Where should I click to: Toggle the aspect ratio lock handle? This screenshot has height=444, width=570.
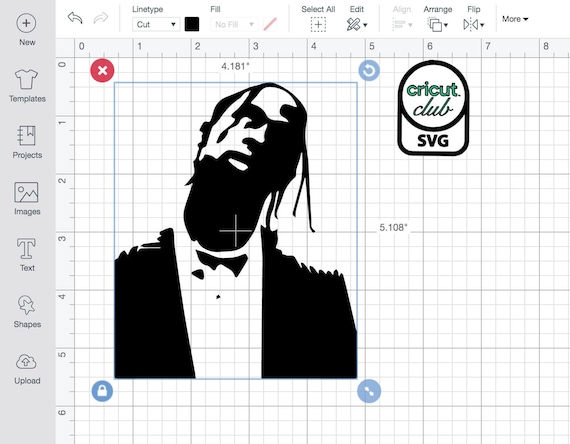pos(102,391)
